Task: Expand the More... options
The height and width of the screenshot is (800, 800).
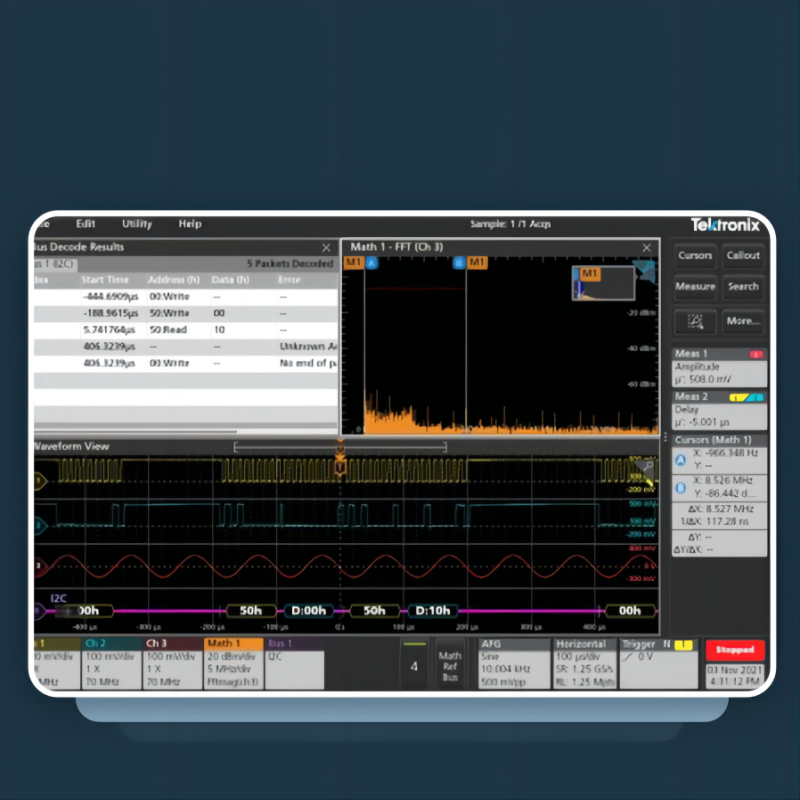Action: (x=743, y=321)
